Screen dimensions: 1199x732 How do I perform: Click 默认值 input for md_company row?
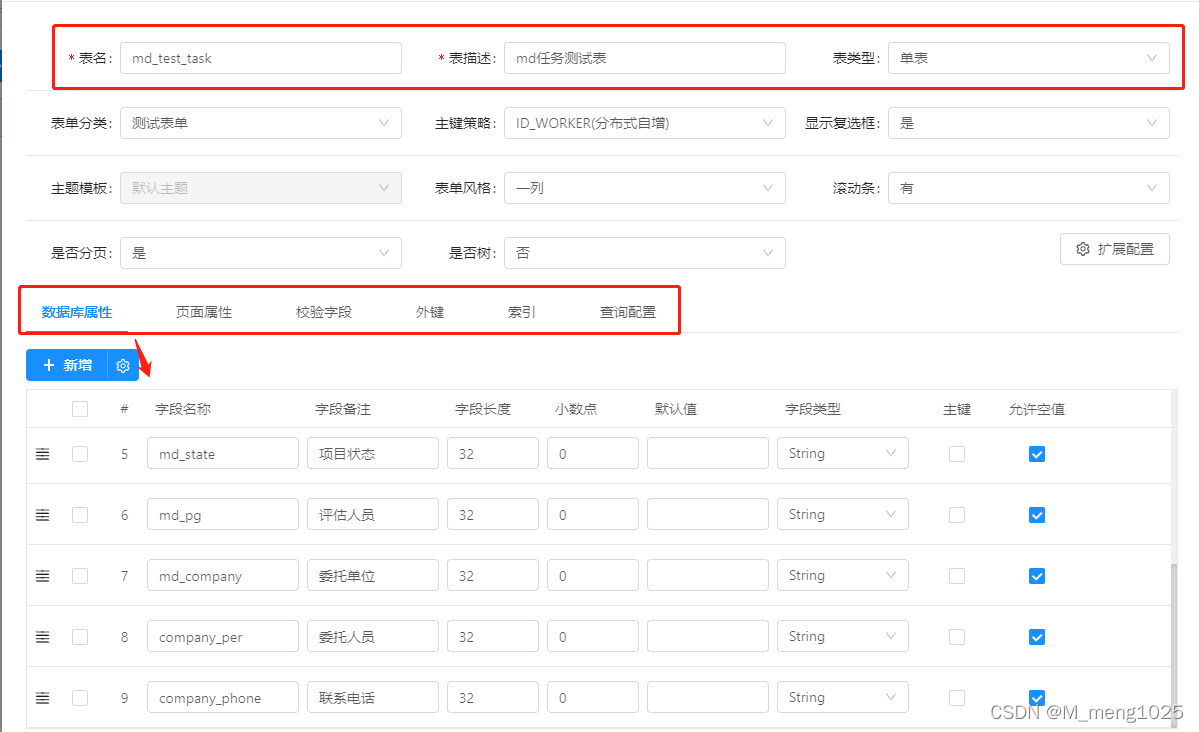point(707,575)
